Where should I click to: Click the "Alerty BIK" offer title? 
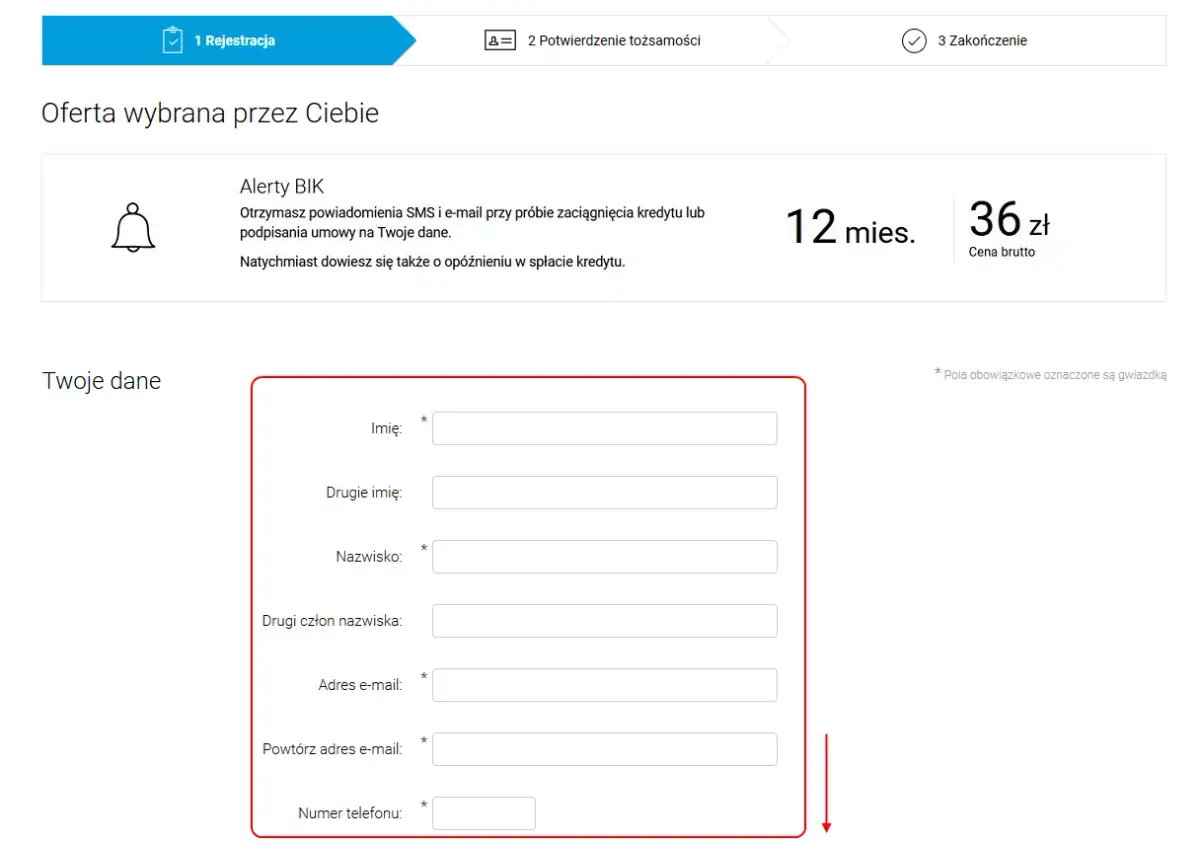coord(282,186)
